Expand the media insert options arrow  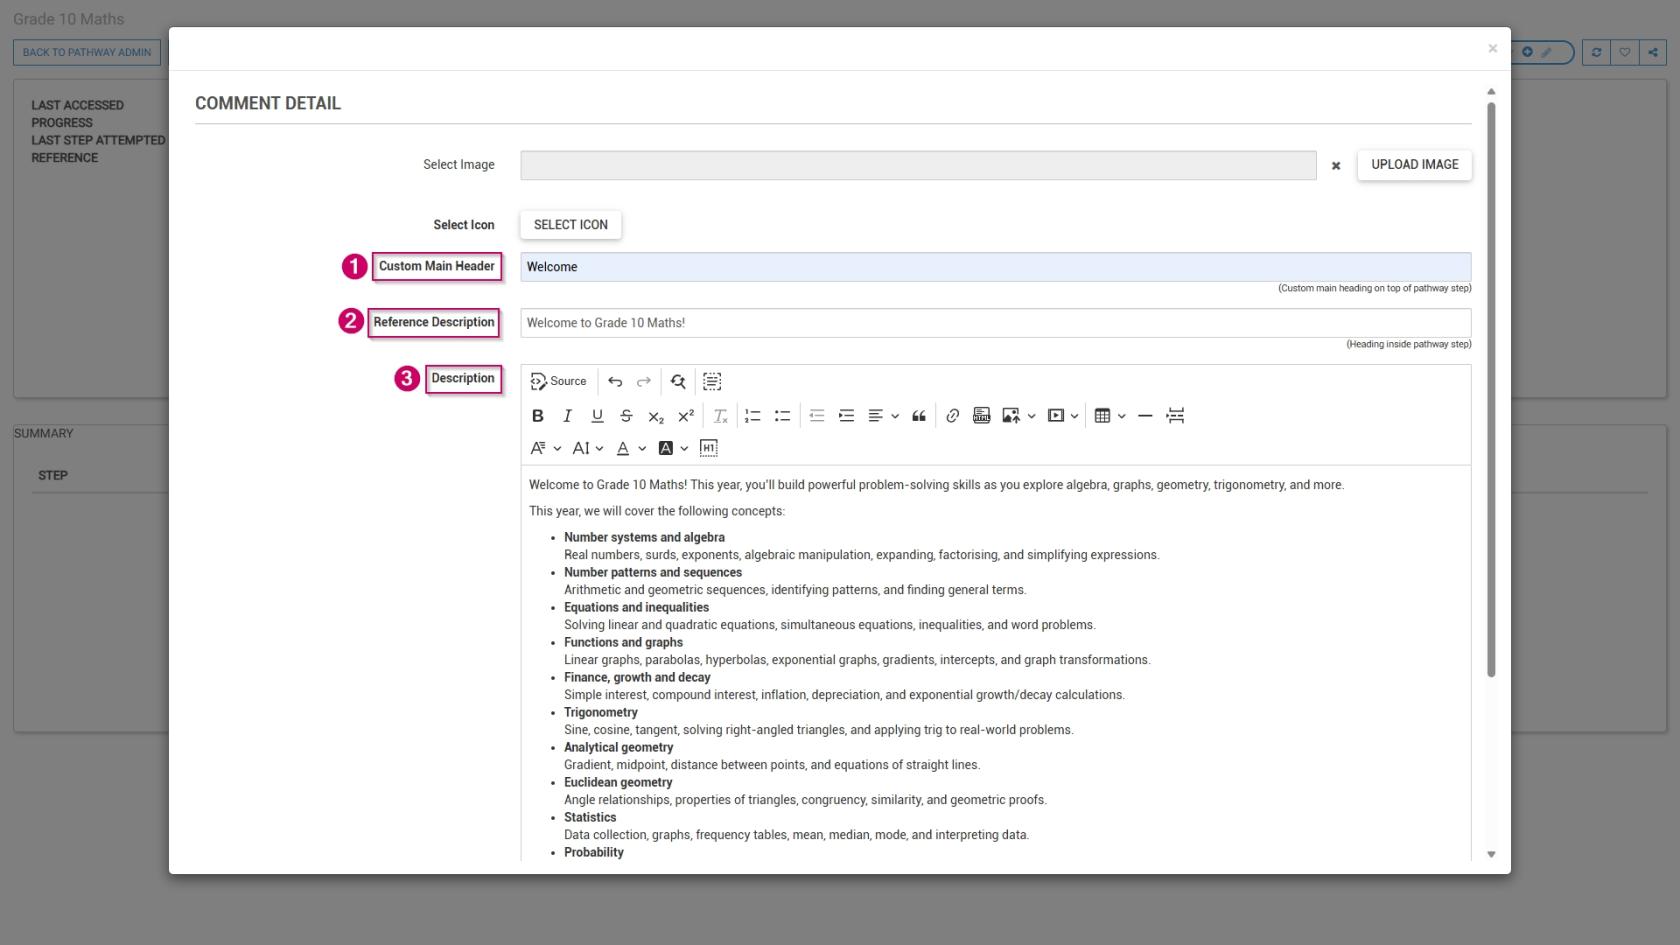(x=1075, y=416)
